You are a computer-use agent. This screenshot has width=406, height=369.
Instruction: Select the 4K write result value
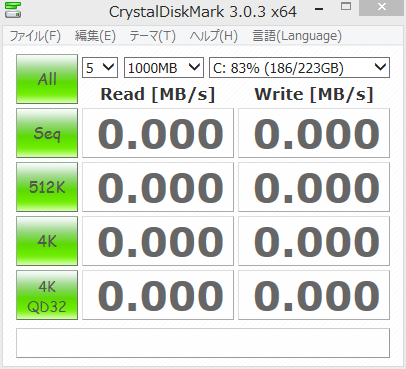pos(314,241)
